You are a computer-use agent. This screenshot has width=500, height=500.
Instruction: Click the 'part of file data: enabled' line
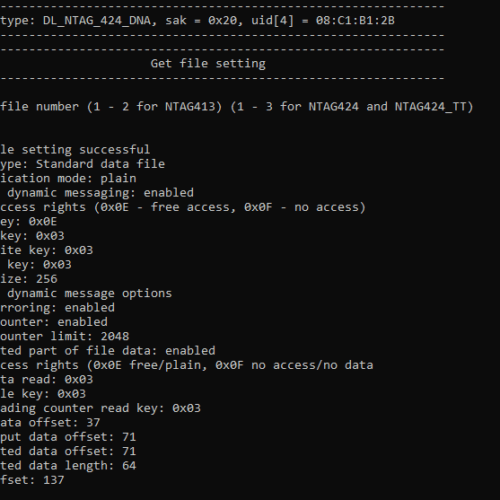coord(108,351)
